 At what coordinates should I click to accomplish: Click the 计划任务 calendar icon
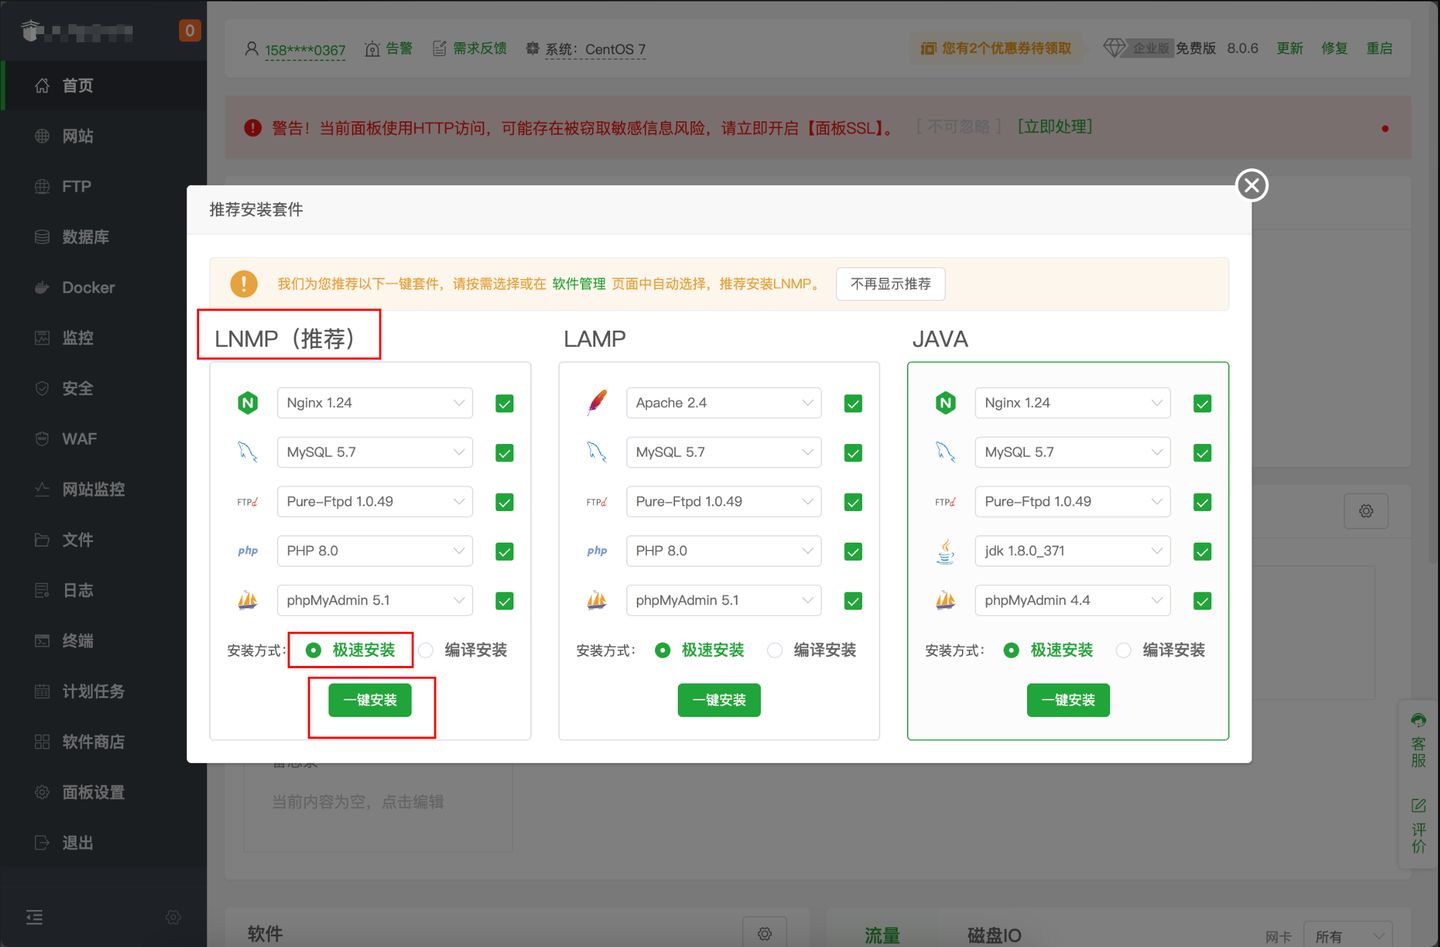pos(42,691)
